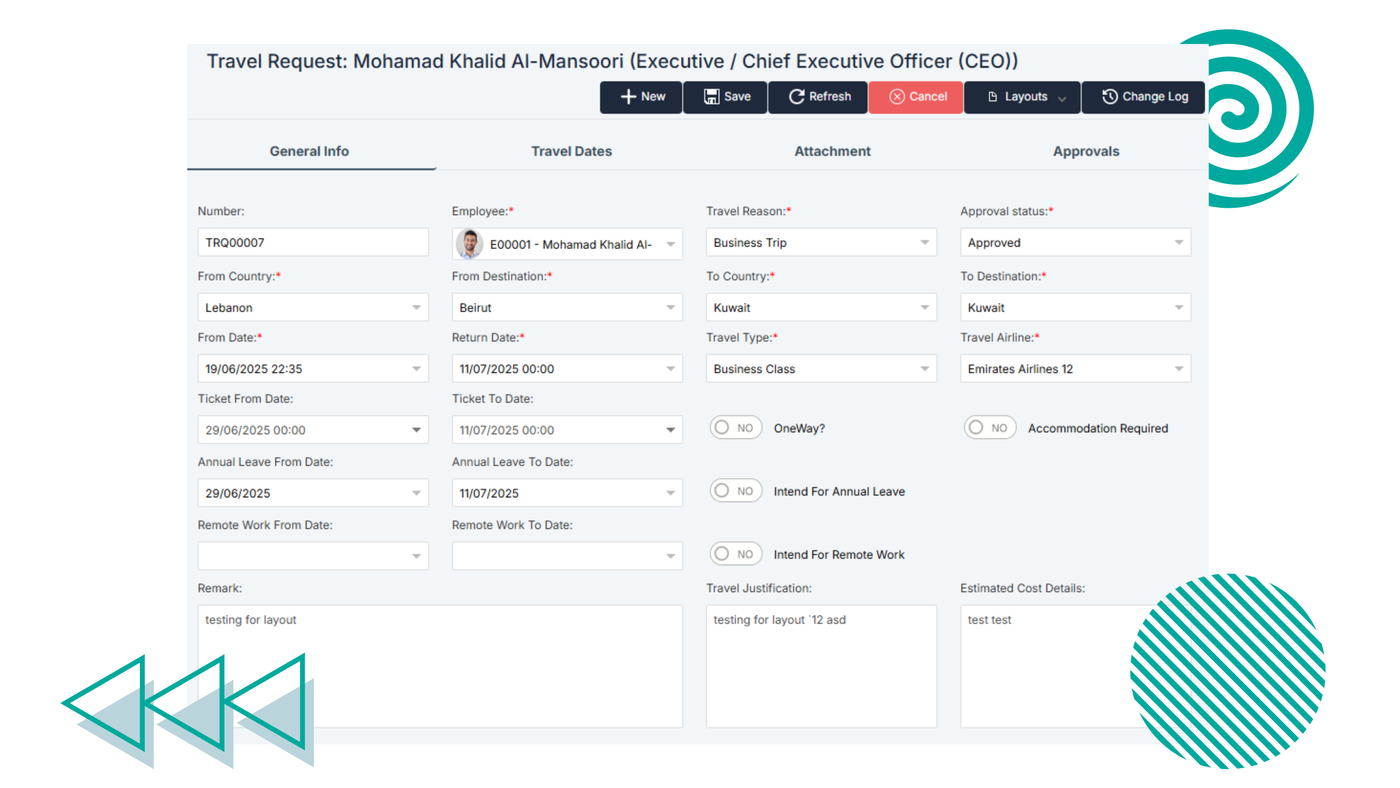The image size is (1400, 788).
Task: Click the circular arrow Refresh icon
Action: (x=796, y=97)
